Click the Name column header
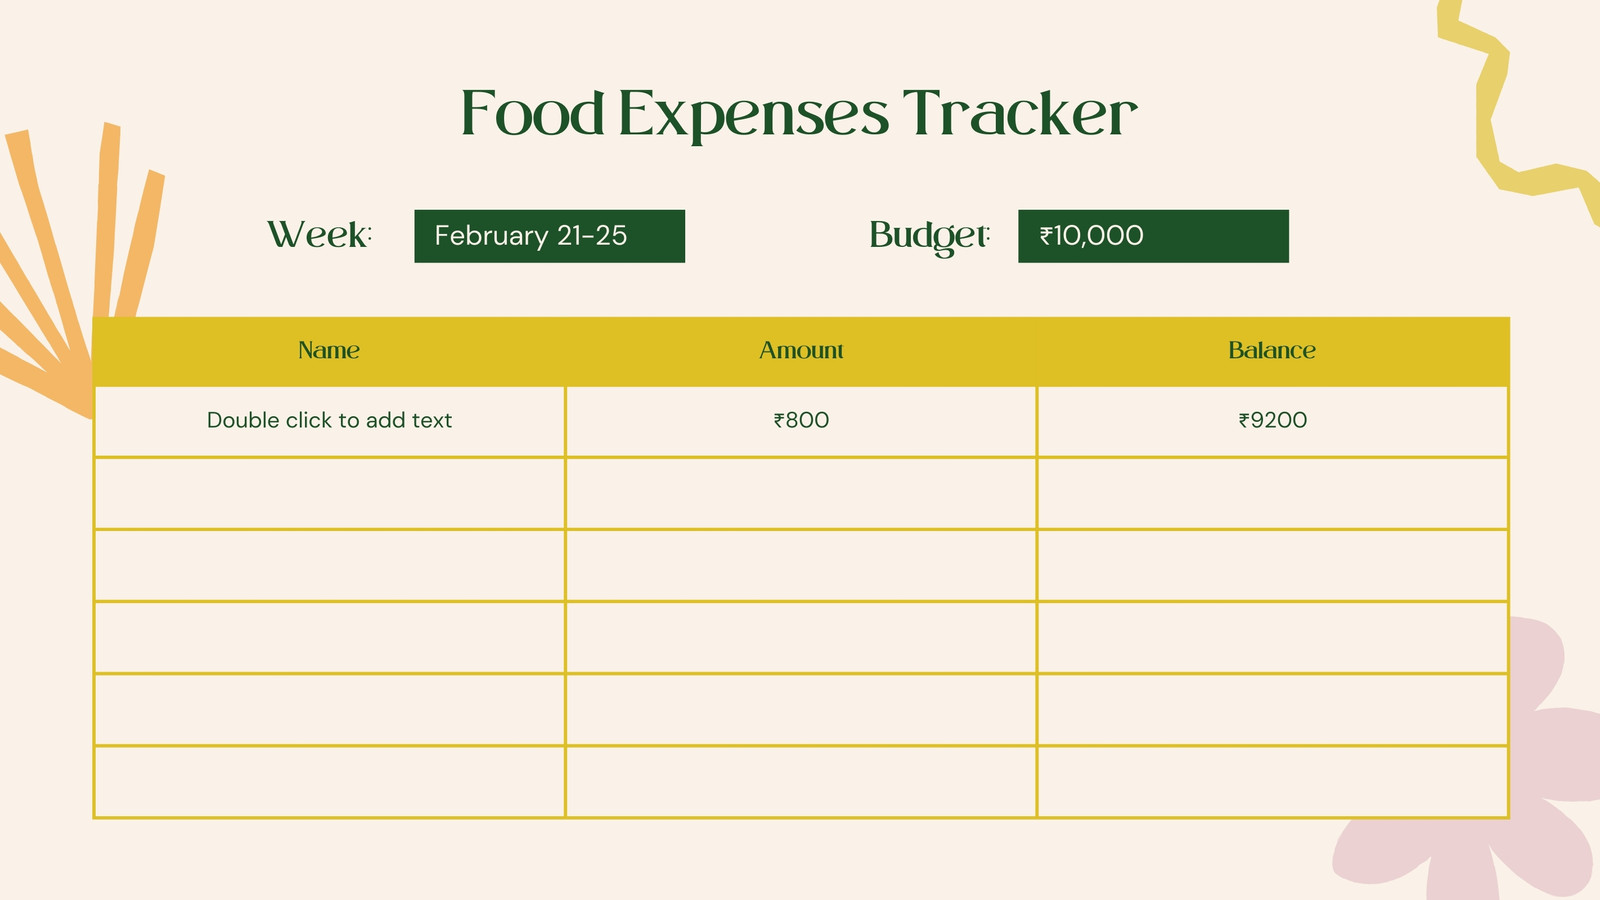This screenshot has height=900, width=1600. coord(329,351)
